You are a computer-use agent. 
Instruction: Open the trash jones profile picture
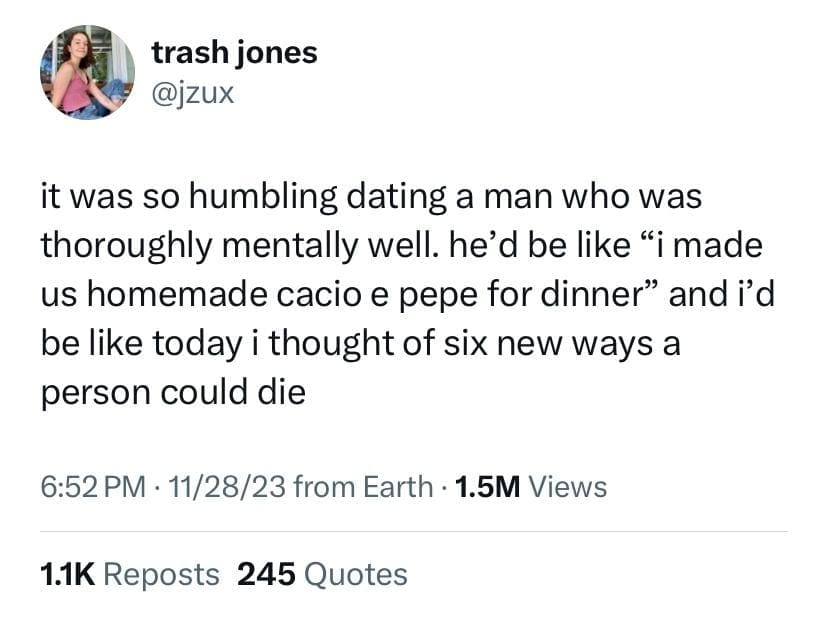87,72
